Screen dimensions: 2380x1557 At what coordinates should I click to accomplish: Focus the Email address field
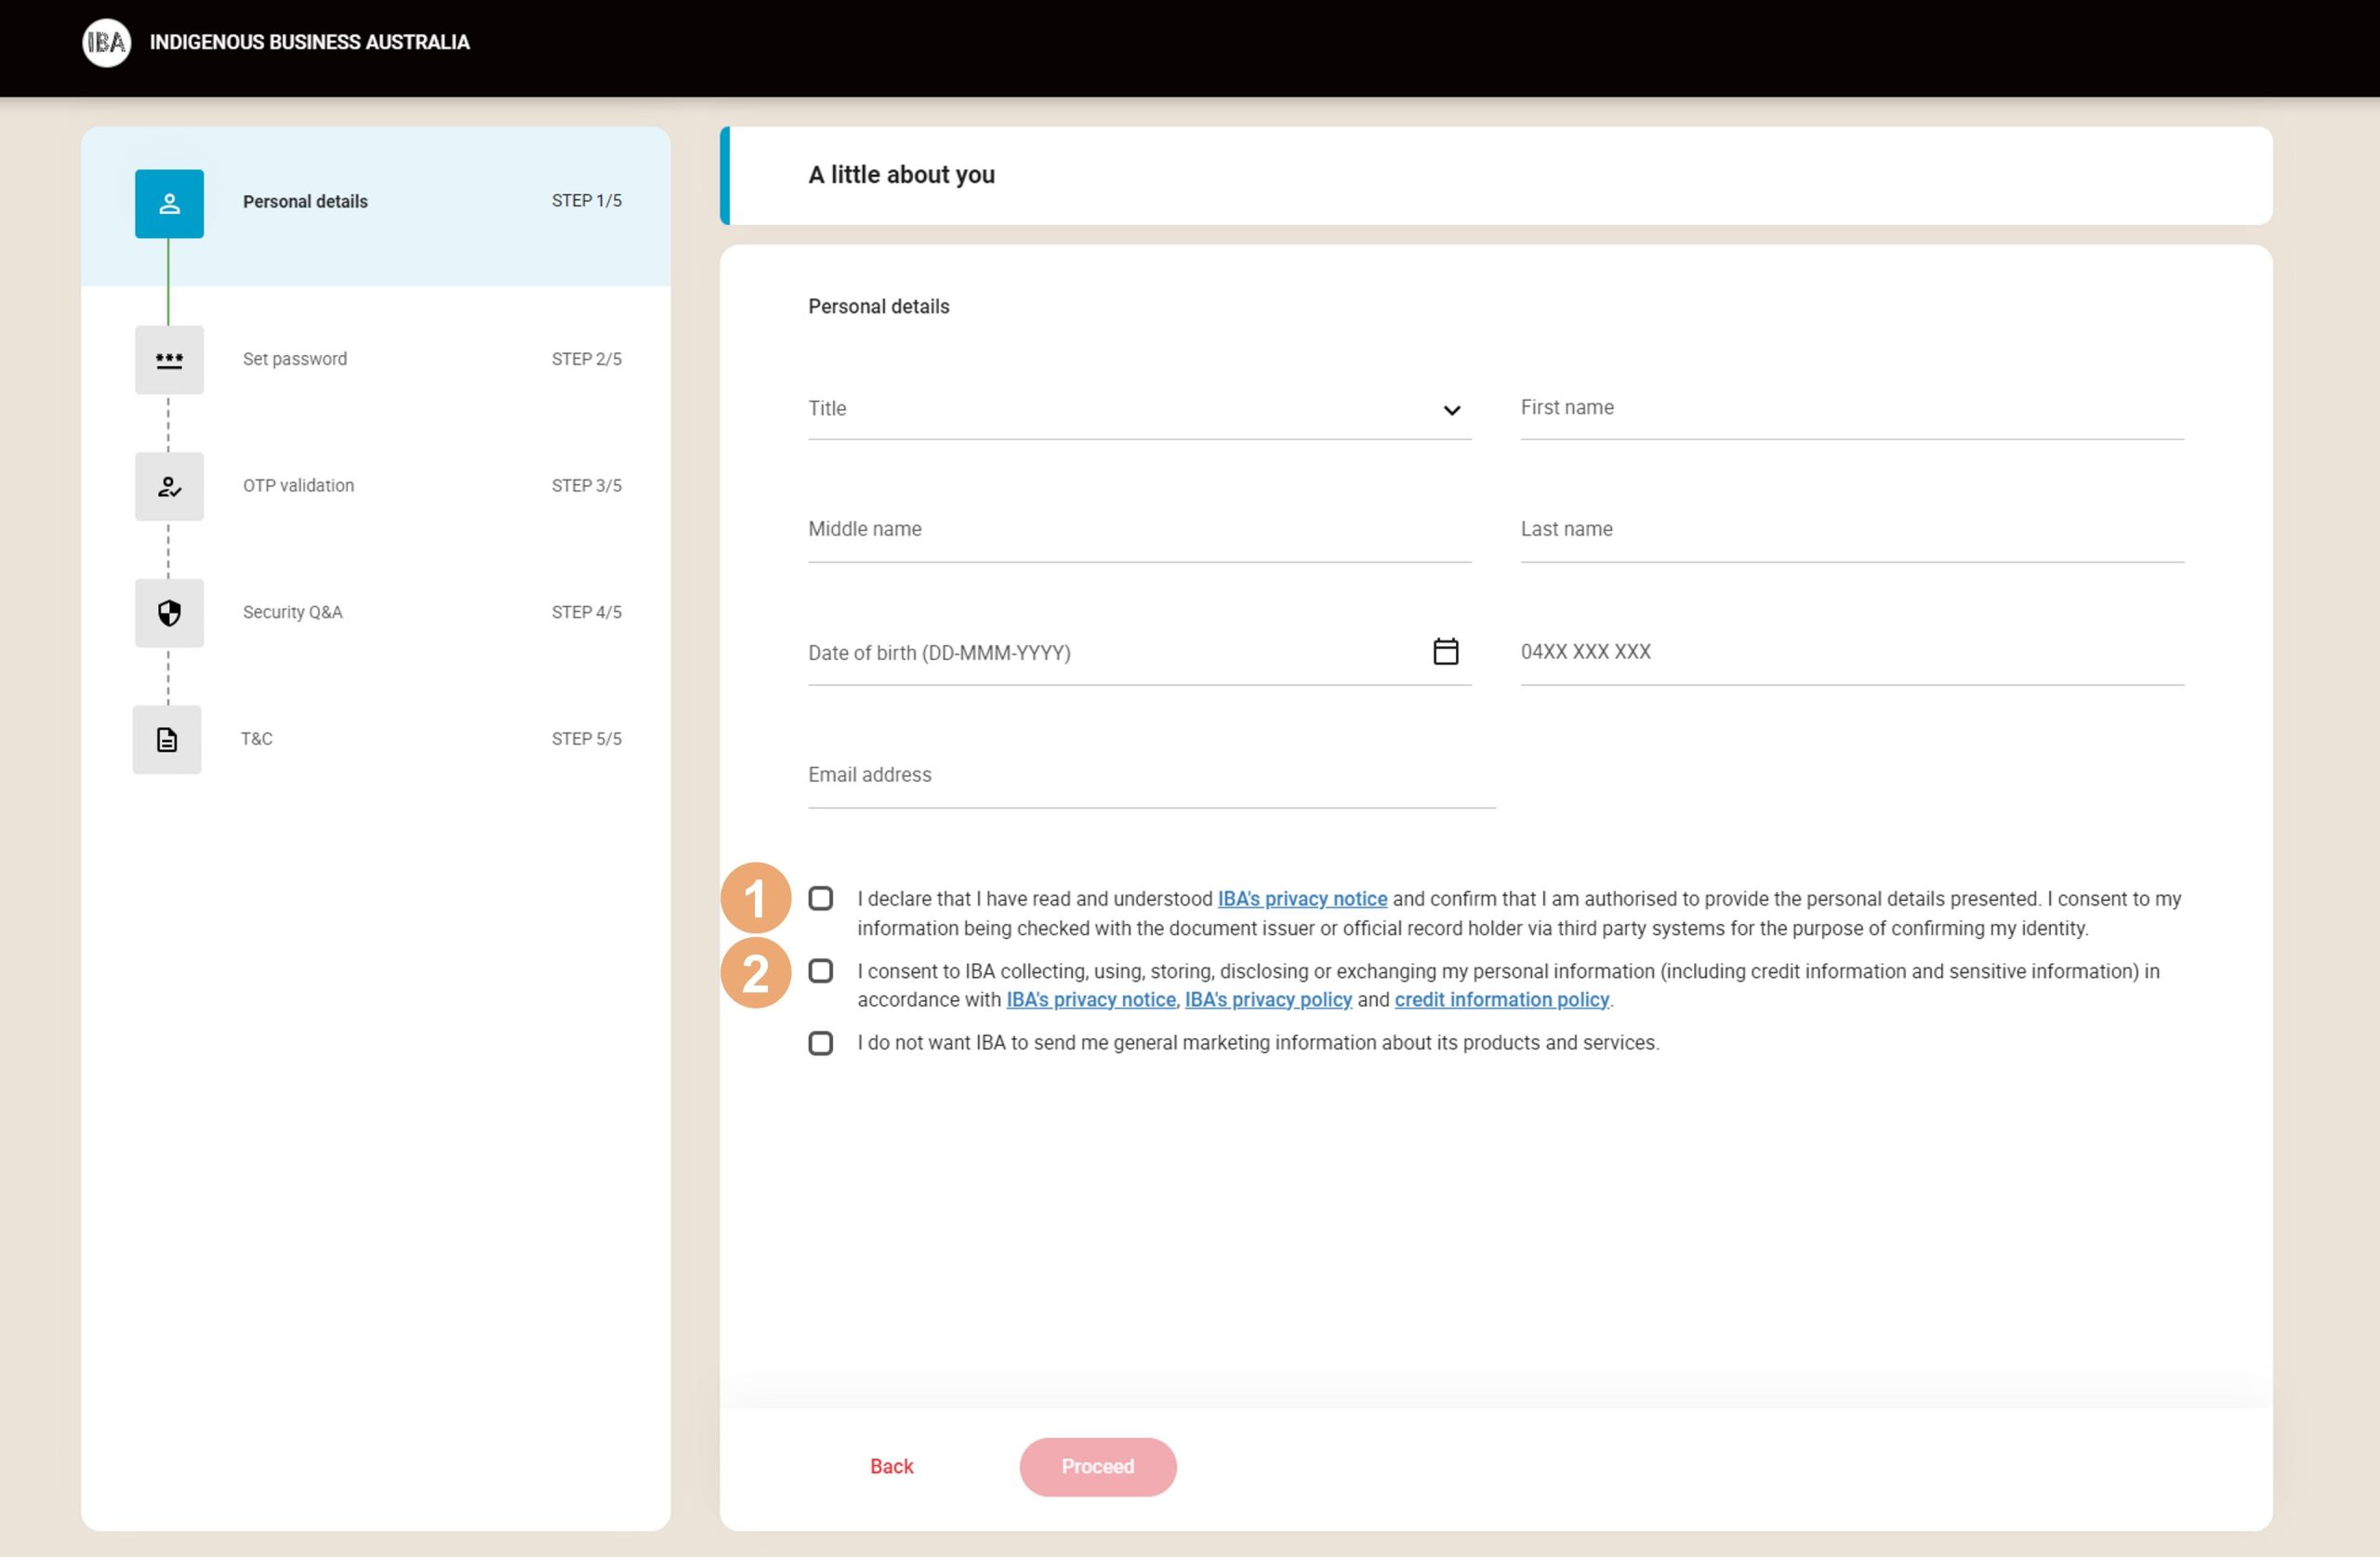(x=1150, y=775)
